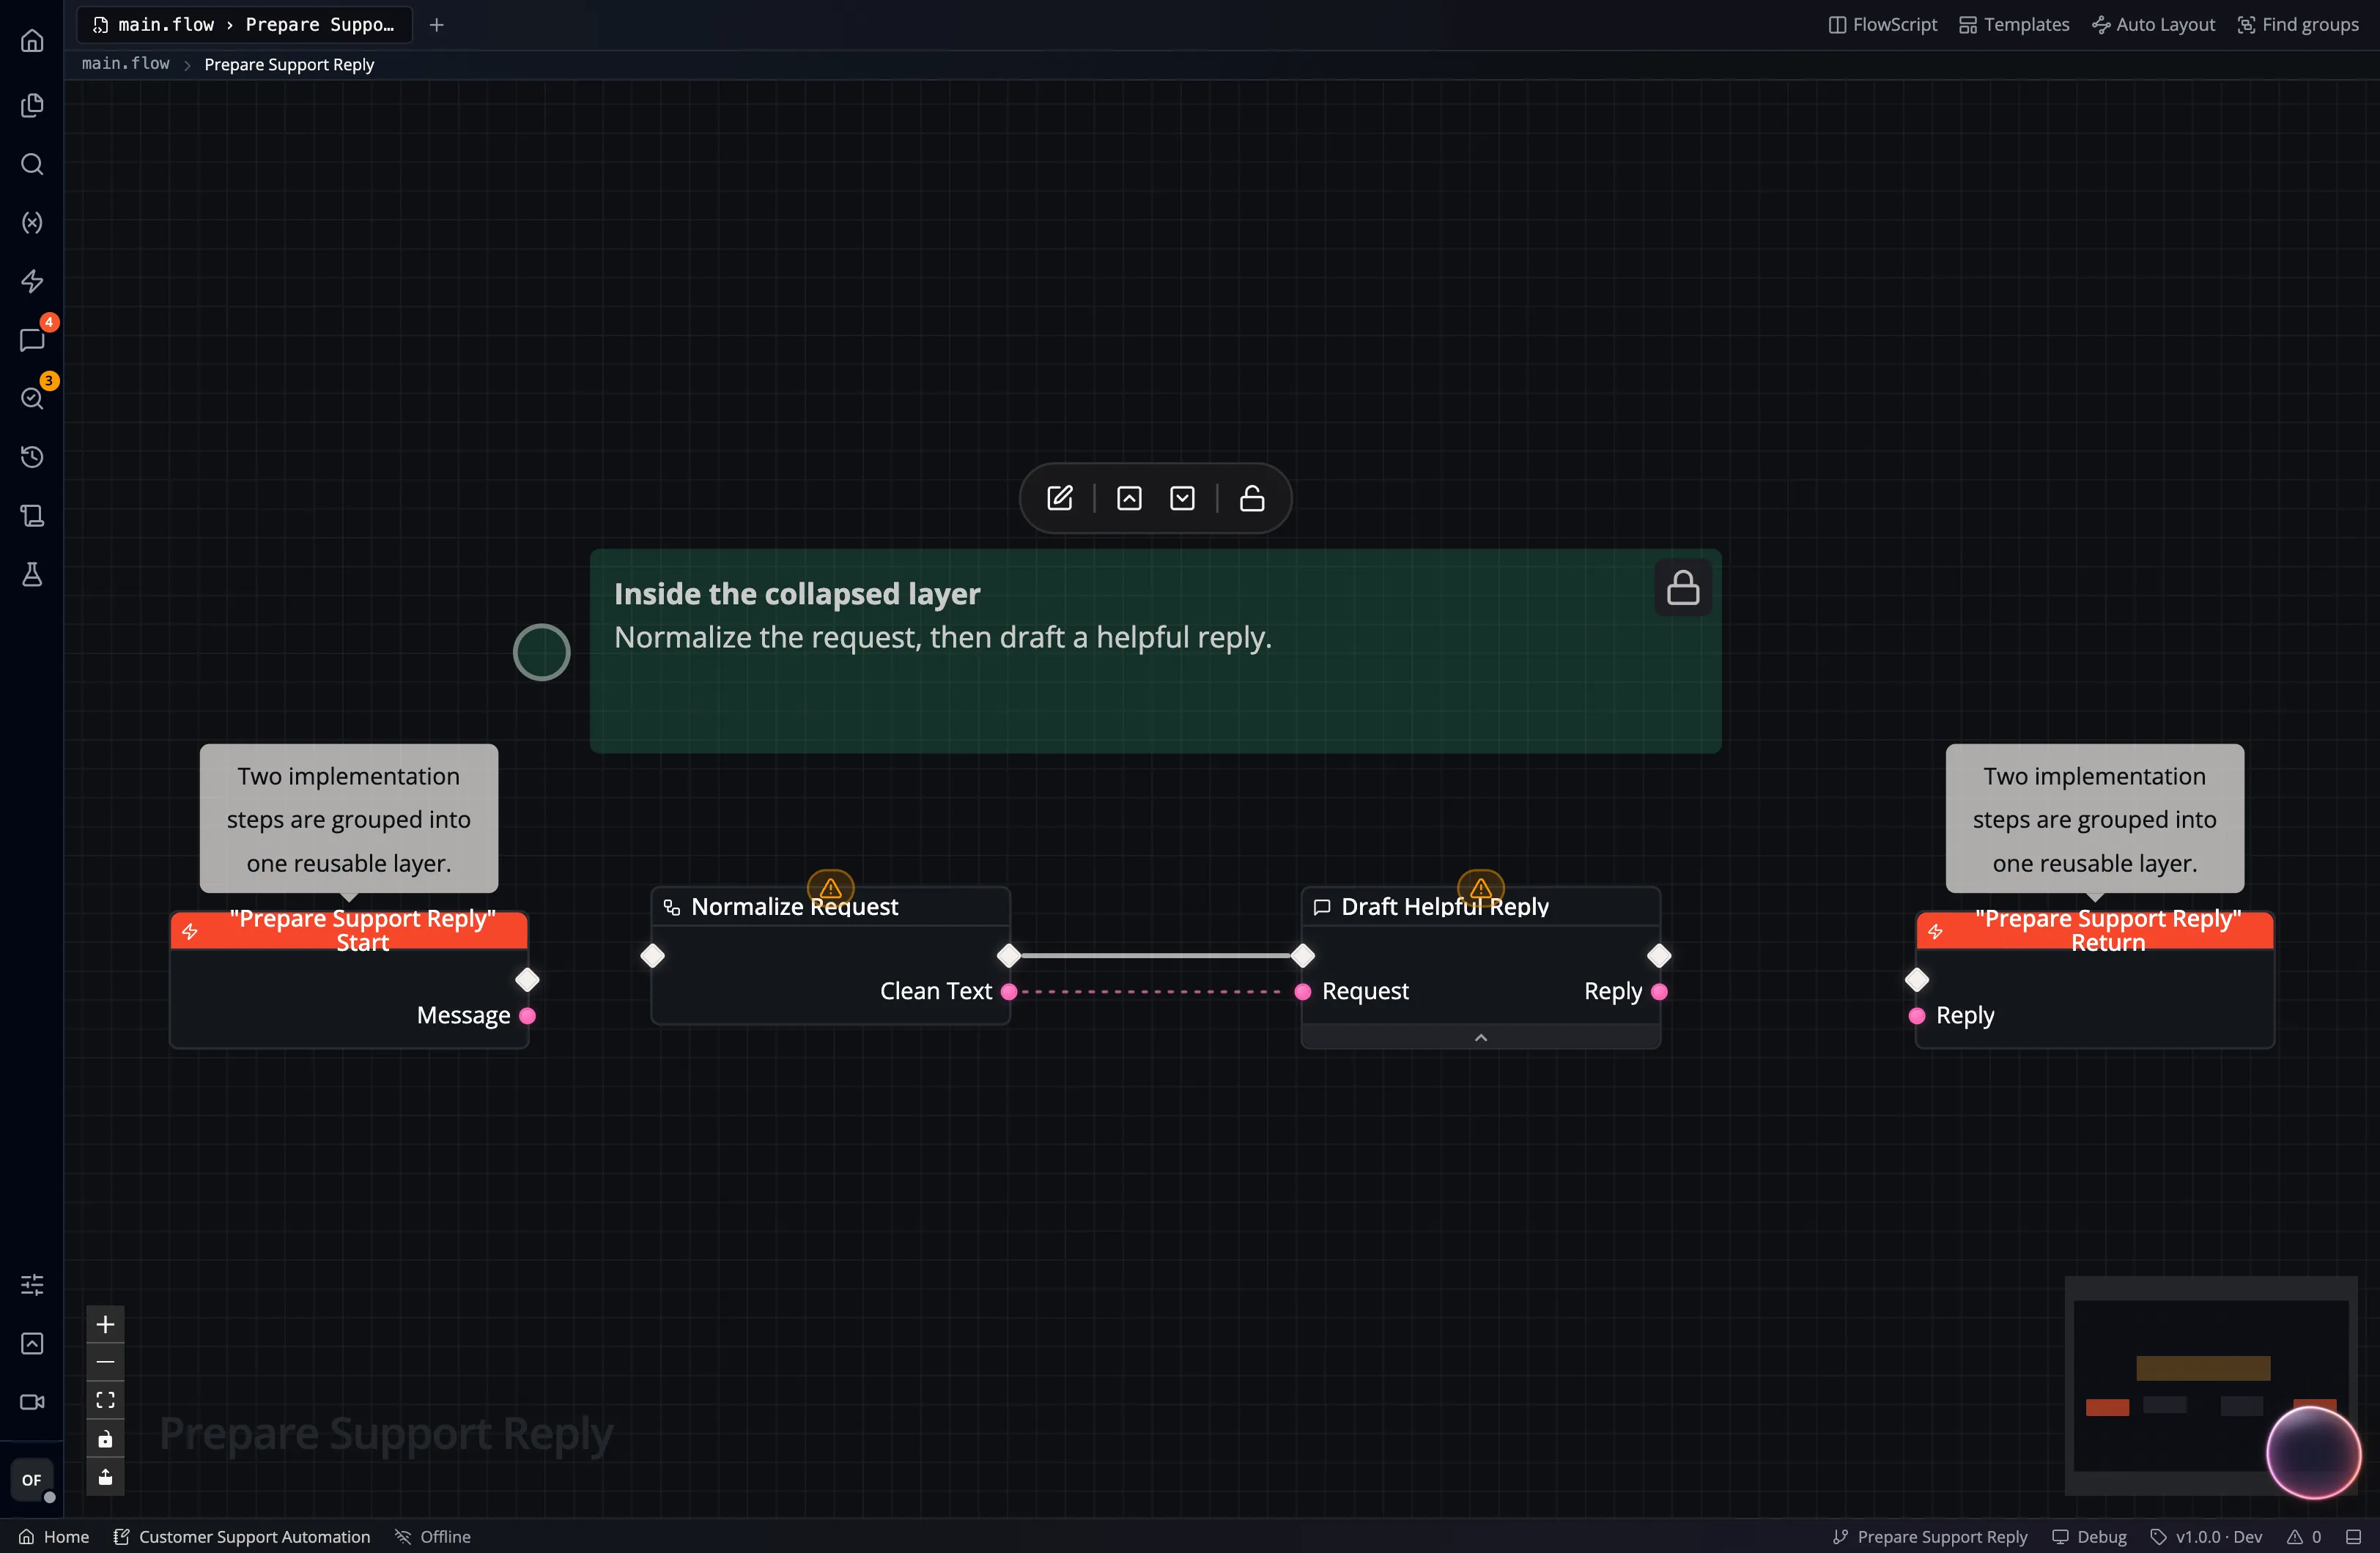Screen dimensions: 2380x1553
Task: Click Home in status bar
Action: coord(54,1537)
